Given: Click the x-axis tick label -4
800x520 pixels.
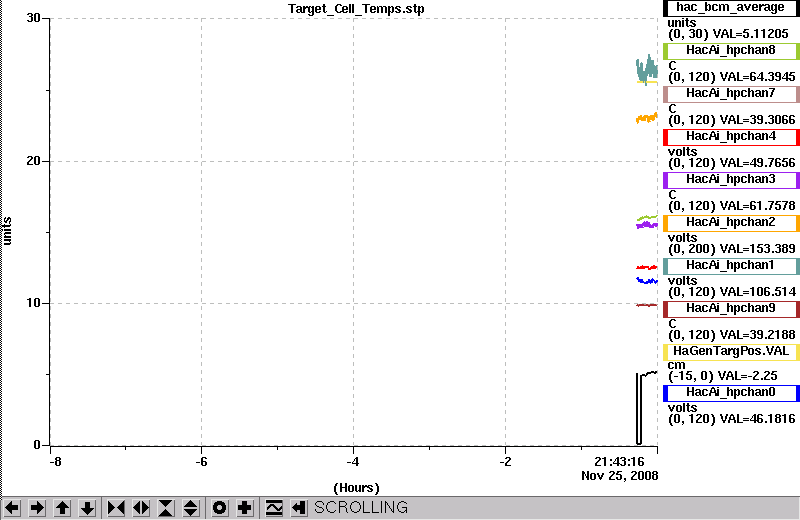Looking at the screenshot, I should coord(353,462).
